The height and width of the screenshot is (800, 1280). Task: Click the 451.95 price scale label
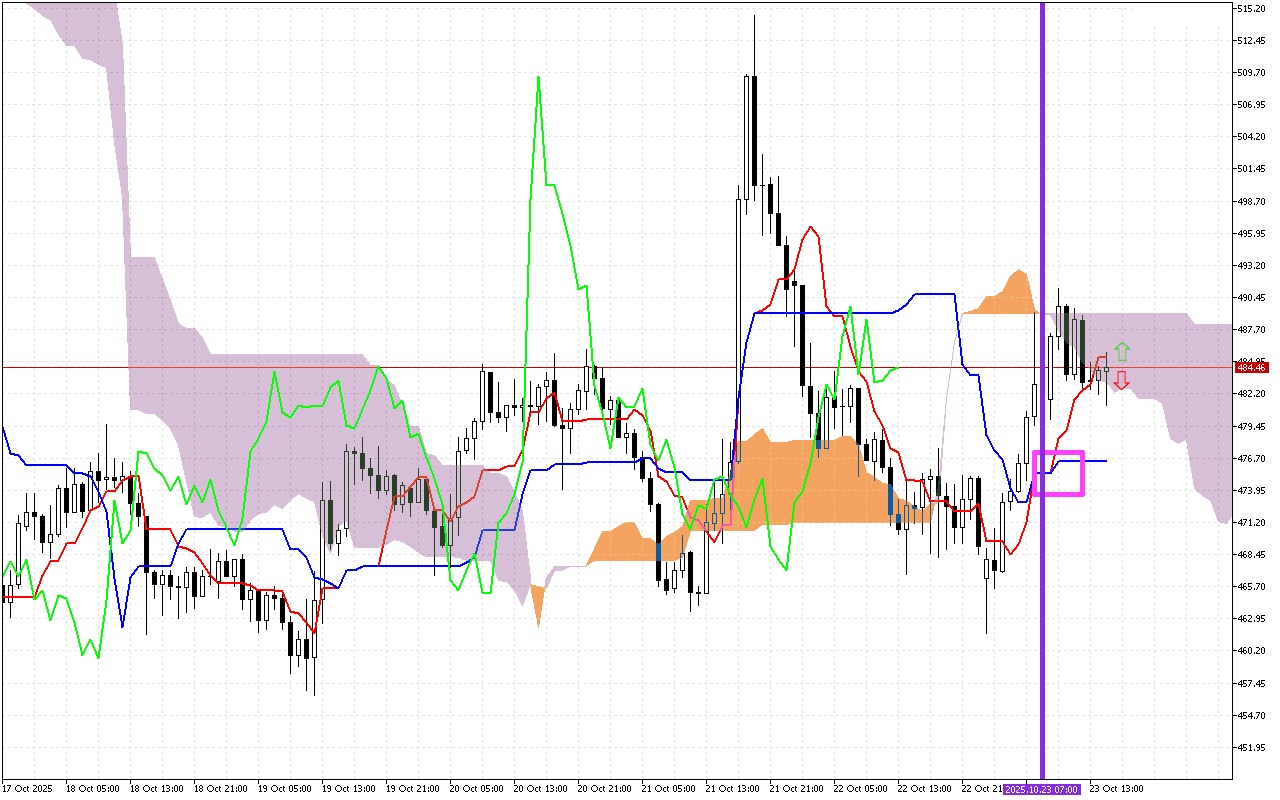(1252, 747)
